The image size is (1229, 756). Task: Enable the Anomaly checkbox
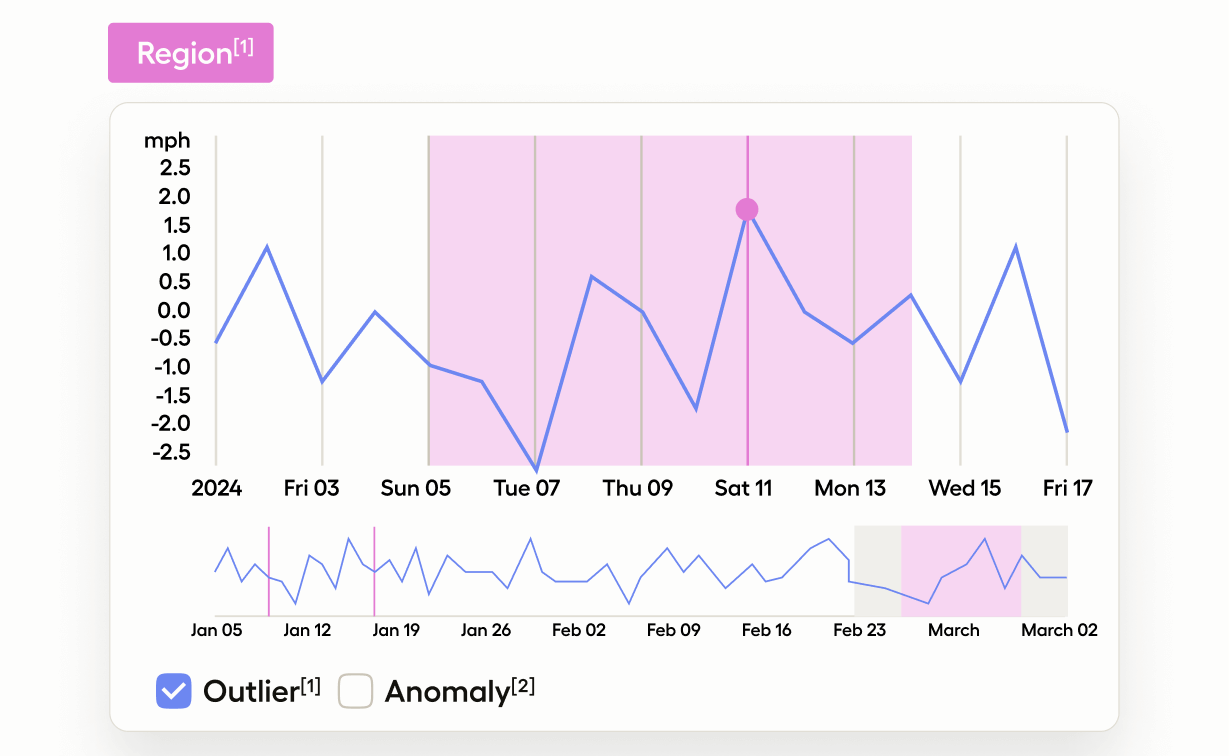coord(356,691)
